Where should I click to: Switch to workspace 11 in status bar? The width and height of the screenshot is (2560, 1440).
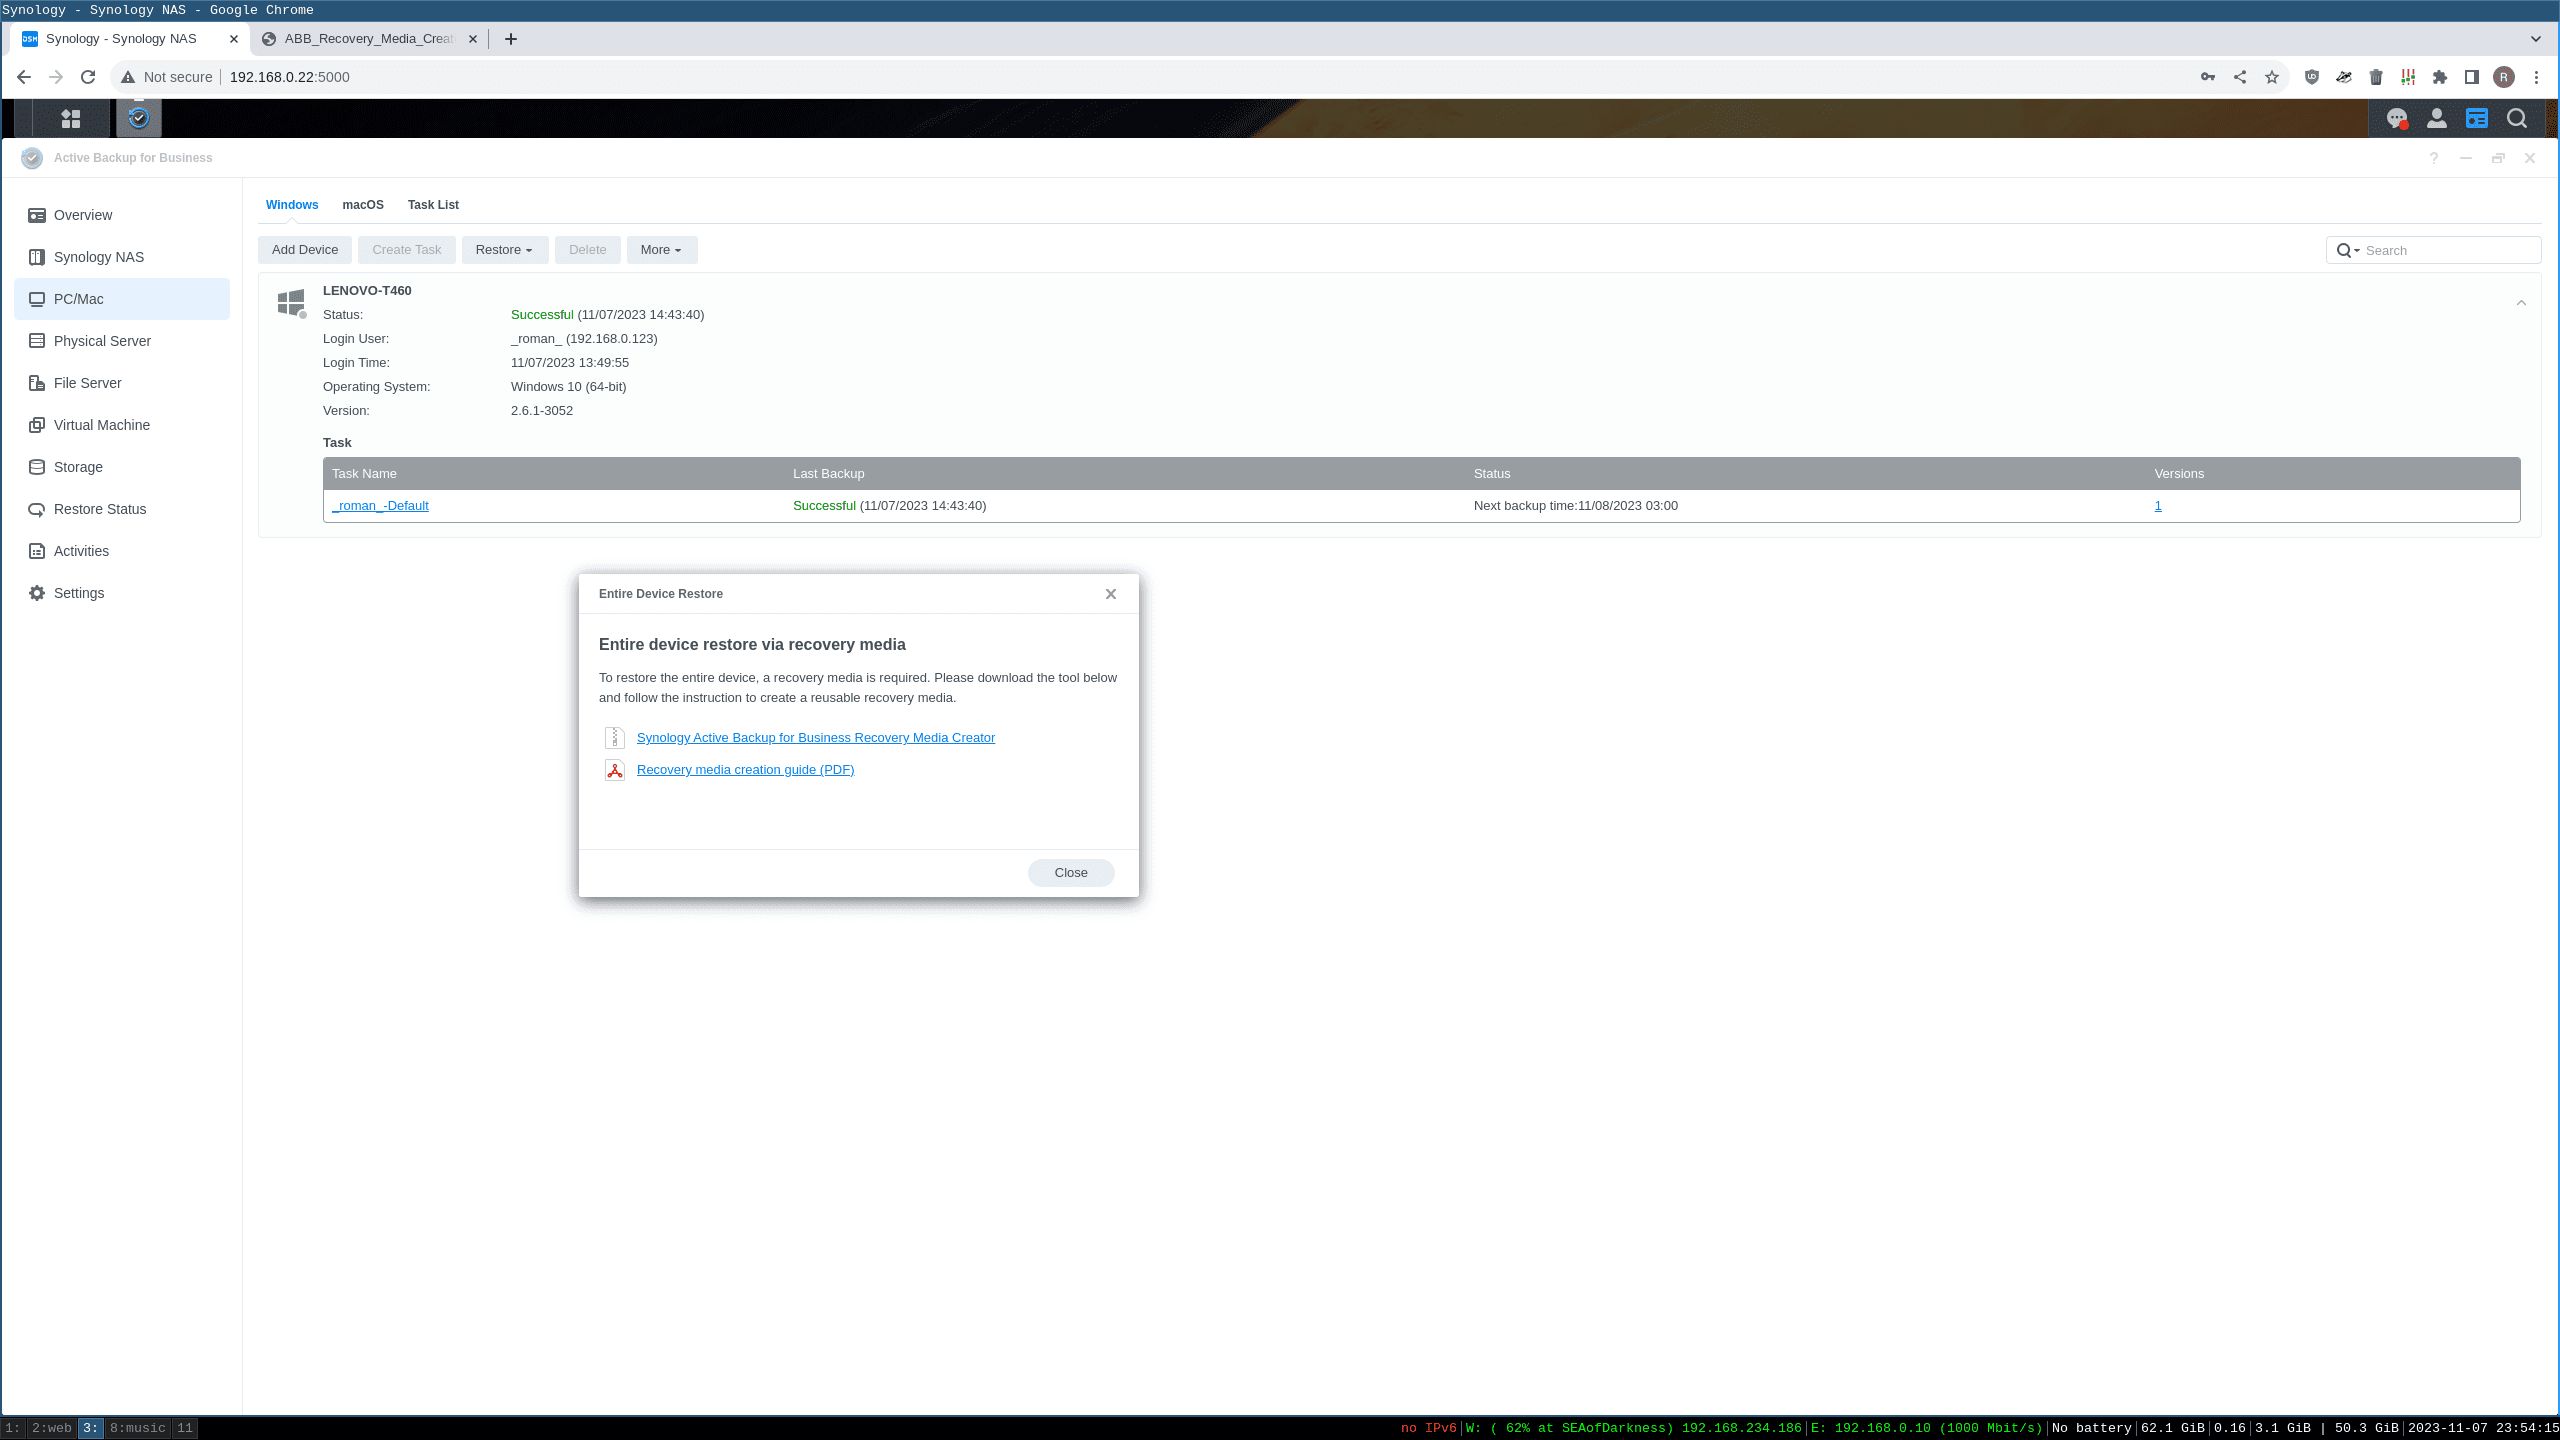tap(185, 1428)
